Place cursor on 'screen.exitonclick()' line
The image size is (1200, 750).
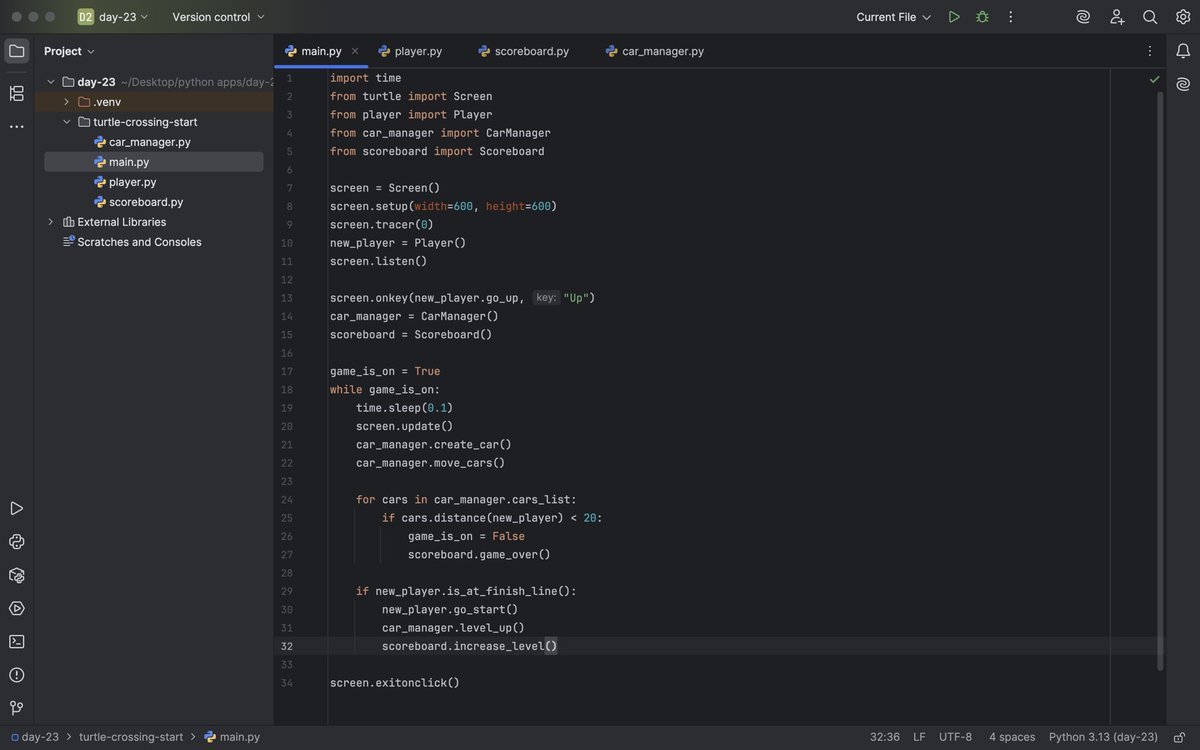tap(395, 683)
